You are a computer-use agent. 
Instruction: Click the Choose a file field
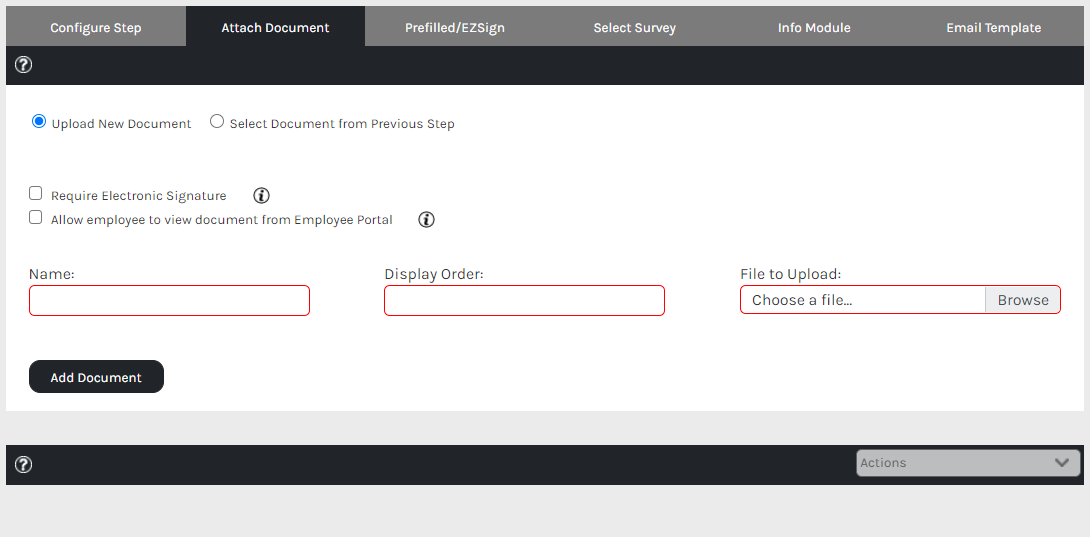click(x=862, y=300)
